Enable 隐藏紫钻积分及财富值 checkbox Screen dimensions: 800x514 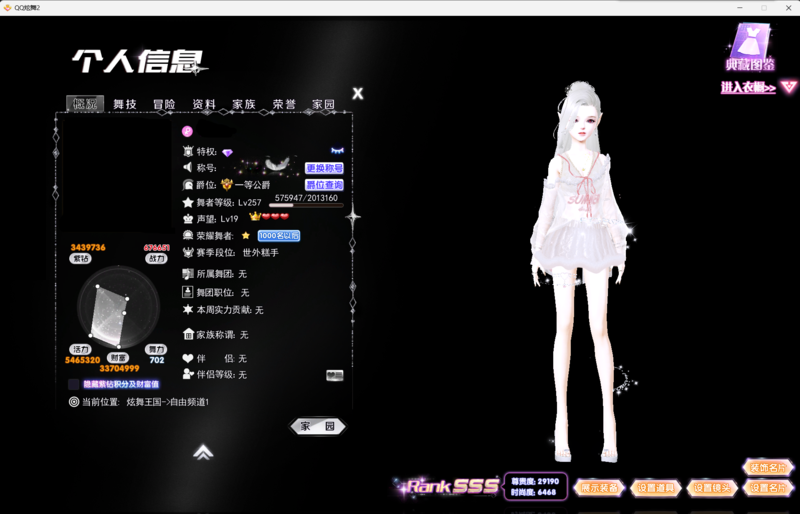click(74, 384)
